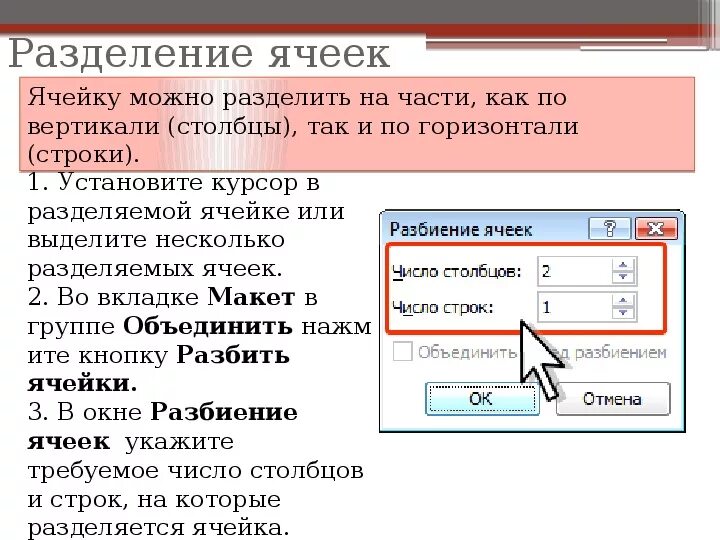Click the text требуемое число столбцов
Image resolution: width=720 pixels, height=540 pixels.
(195, 471)
